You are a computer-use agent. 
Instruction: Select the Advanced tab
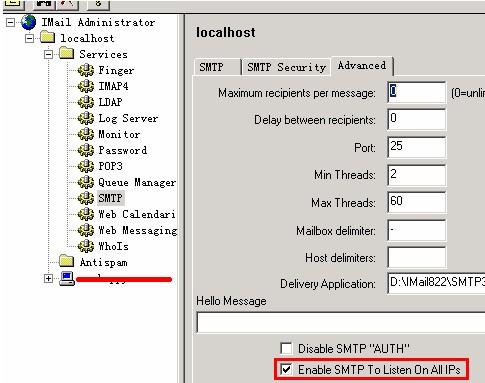point(362,65)
